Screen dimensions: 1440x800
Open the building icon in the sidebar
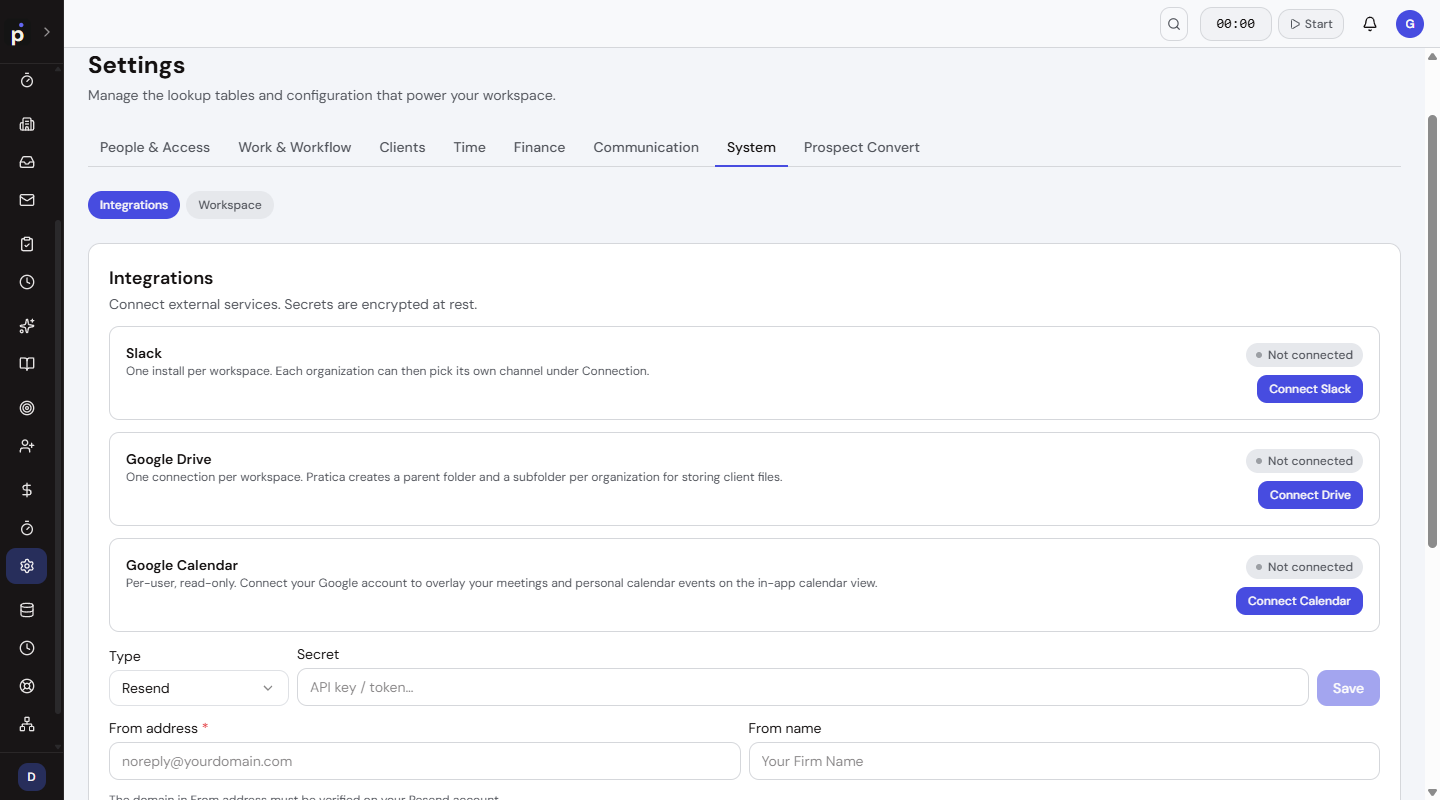27,124
